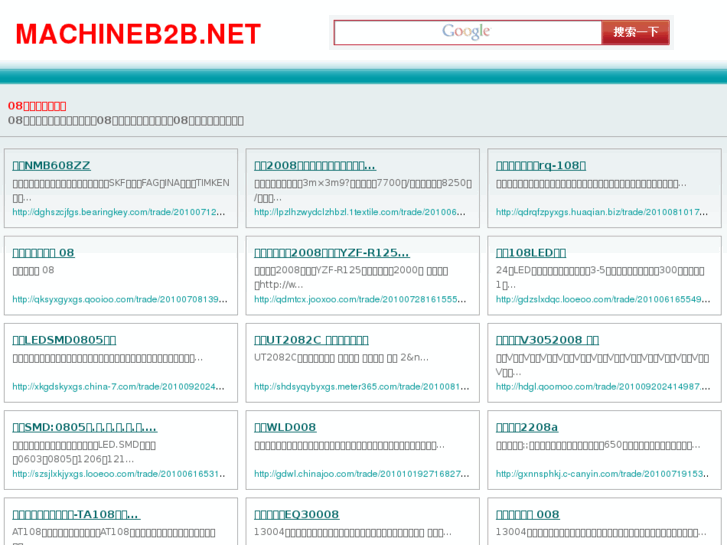The height and width of the screenshot is (545, 727).
Task: Click the red page heading starting with 08
Action: point(37,106)
